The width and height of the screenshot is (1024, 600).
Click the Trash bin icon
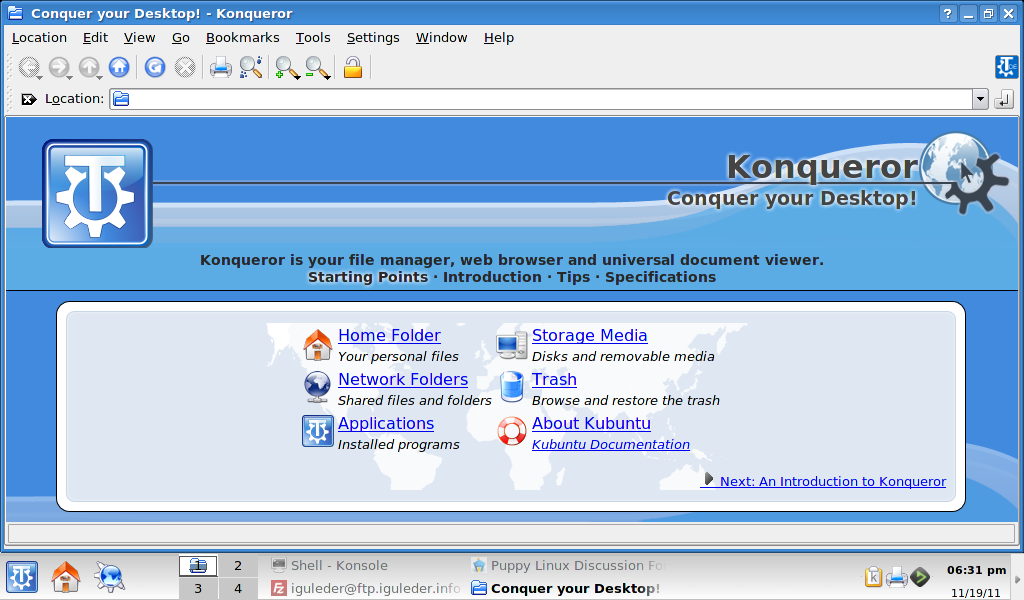[x=511, y=387]
